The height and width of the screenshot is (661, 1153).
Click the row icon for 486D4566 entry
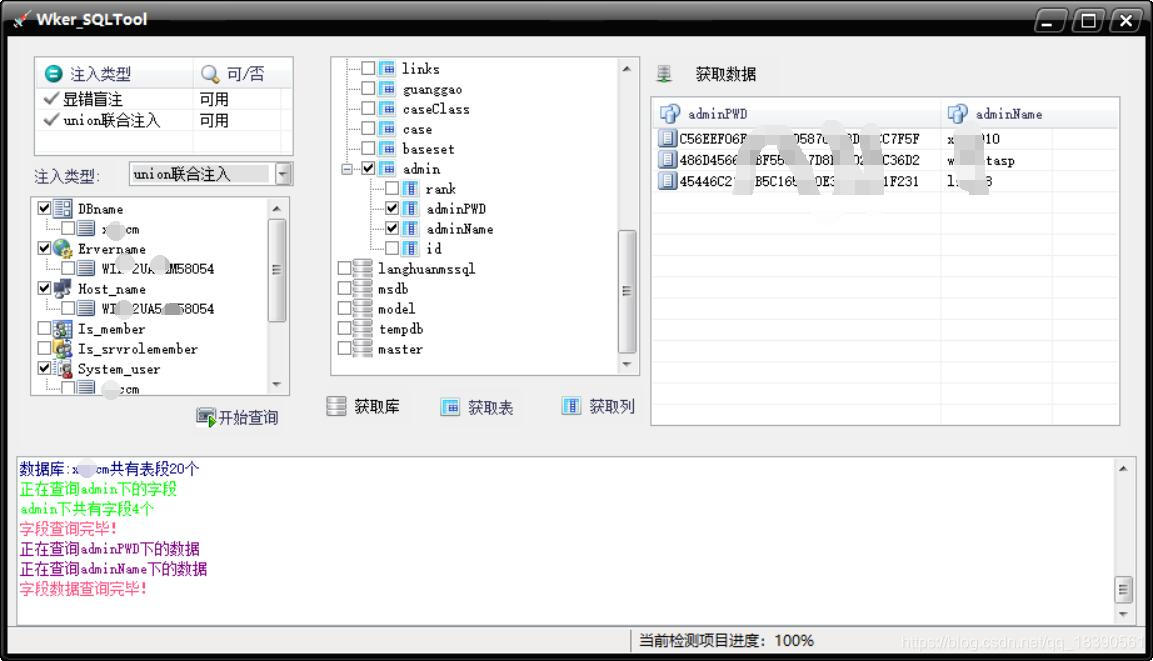(667, 160)
